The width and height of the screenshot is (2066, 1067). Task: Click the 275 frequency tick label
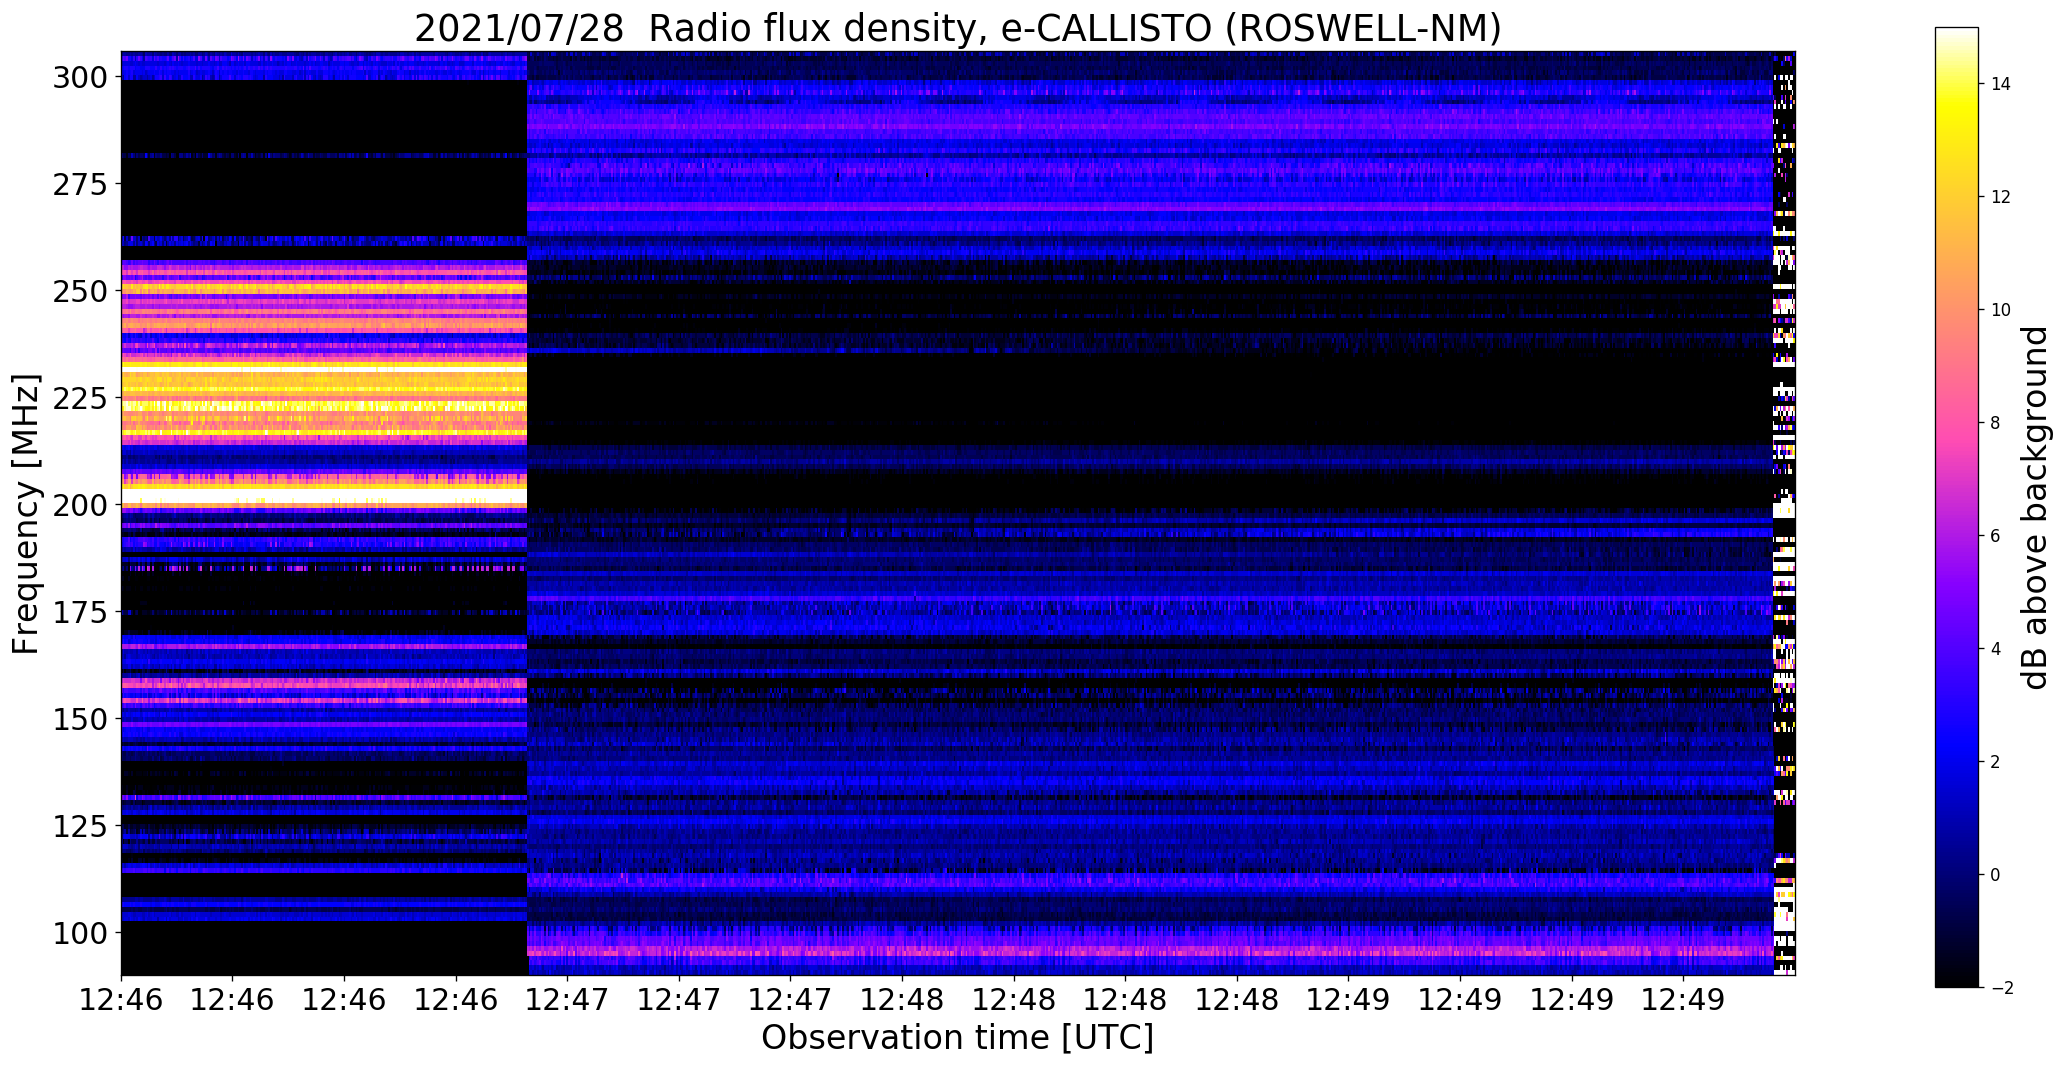click(x=81, y=184)
